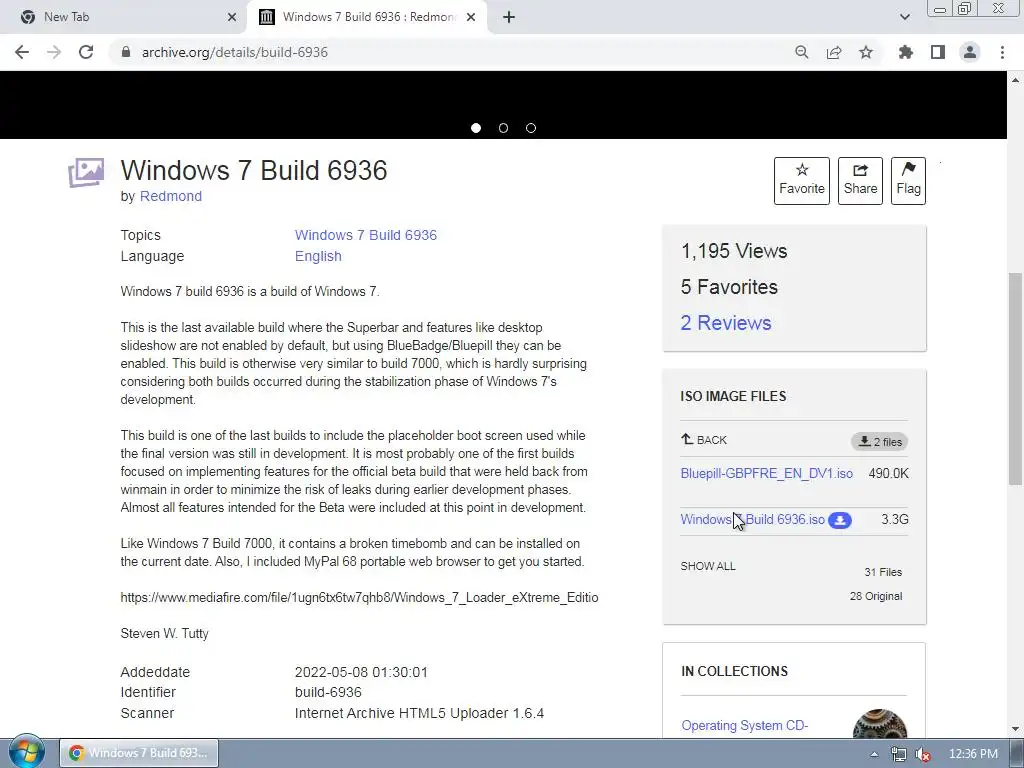Click the 12:36 PM taskbar clock
This screenshot has width=1024, height=768.
point(973,754)
